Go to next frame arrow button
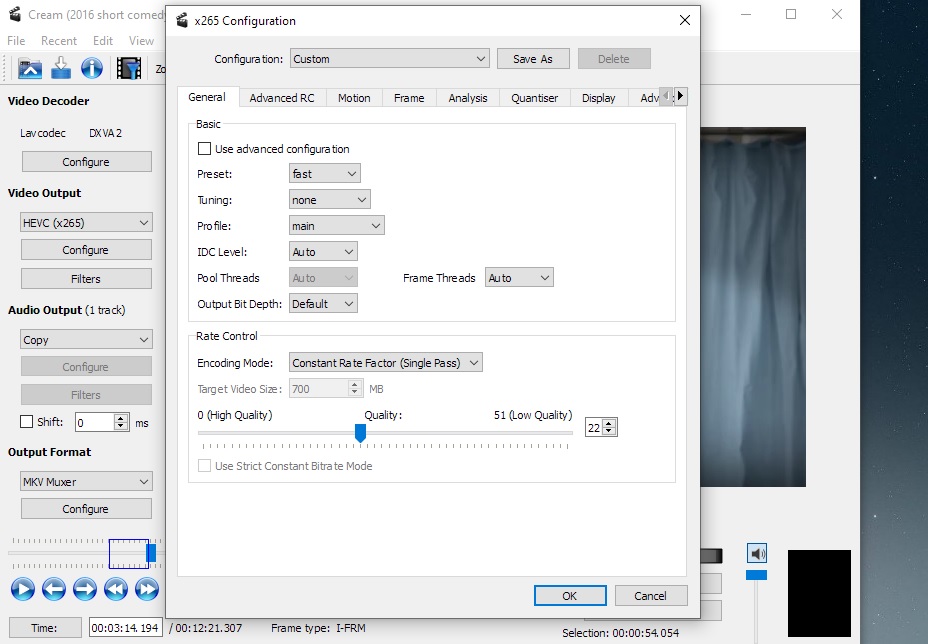The image size is (928, 644). point(85,590)
